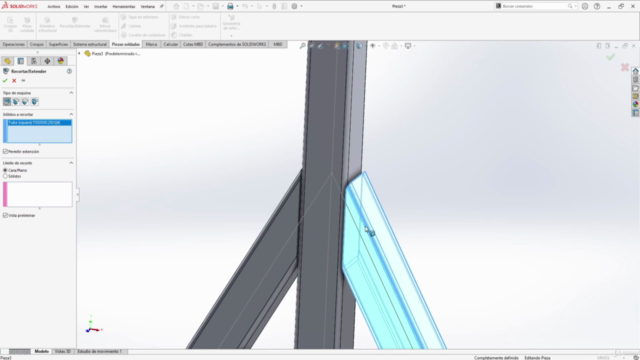Cancel Recortar/Extender with the red X in the panel
640x360 pixels.
point(14,81)
